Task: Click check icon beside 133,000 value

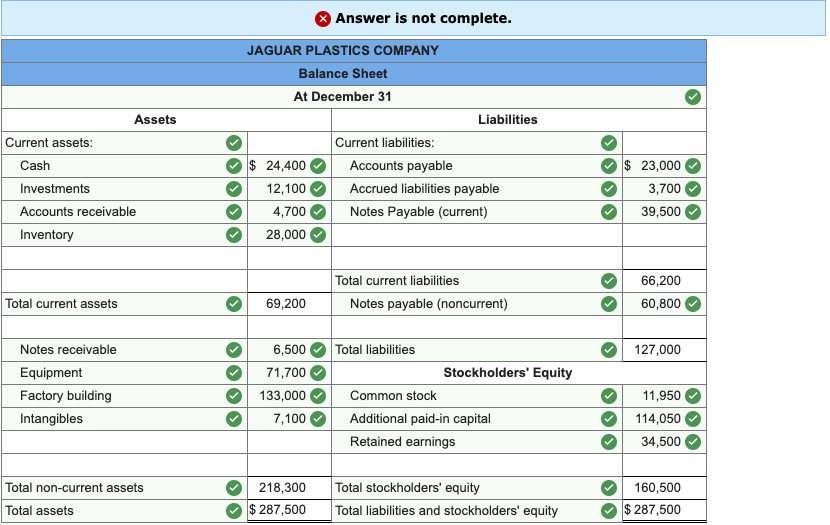Action: pyautogui.click(x=318, y=396)
